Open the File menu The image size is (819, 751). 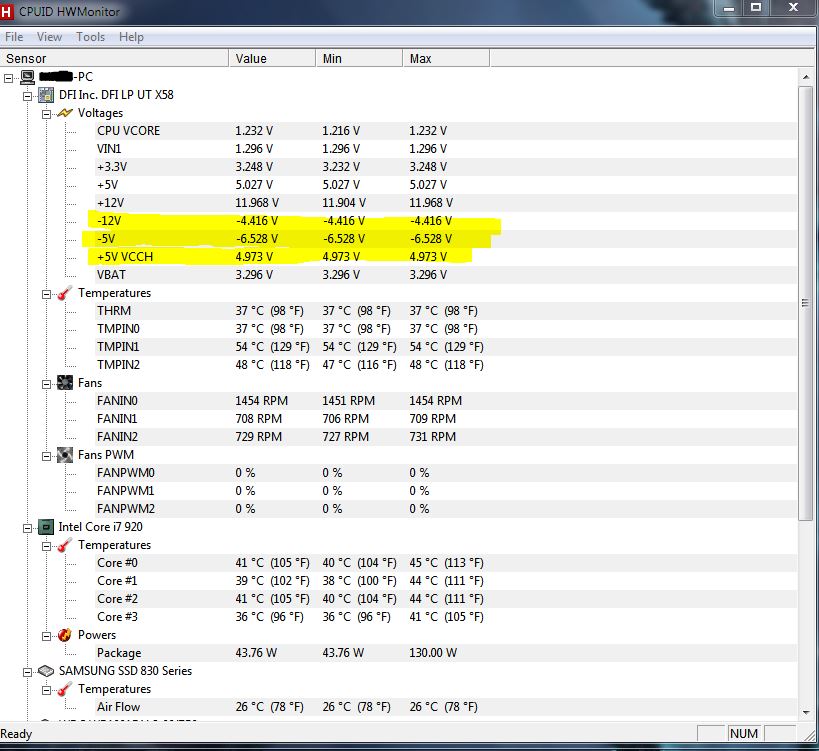pyautogui.click(x=14, y=37)
